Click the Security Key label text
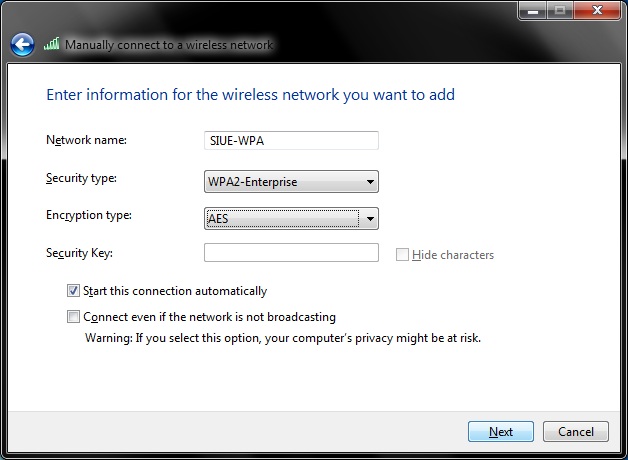Viewport: 628px width, 460px height. (80, 253)
